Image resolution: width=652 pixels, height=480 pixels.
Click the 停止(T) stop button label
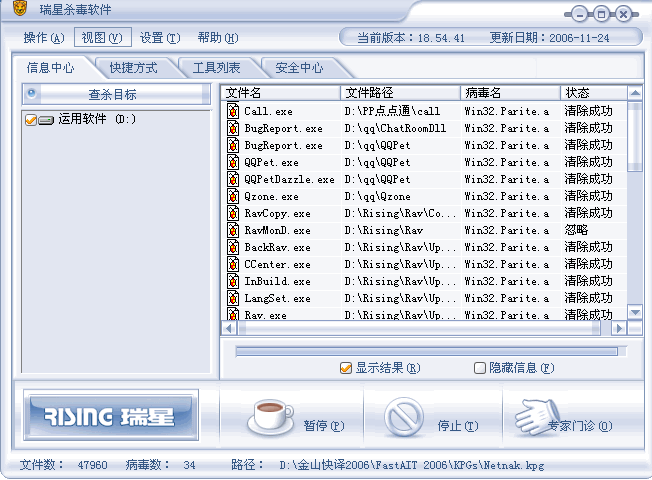458,426
